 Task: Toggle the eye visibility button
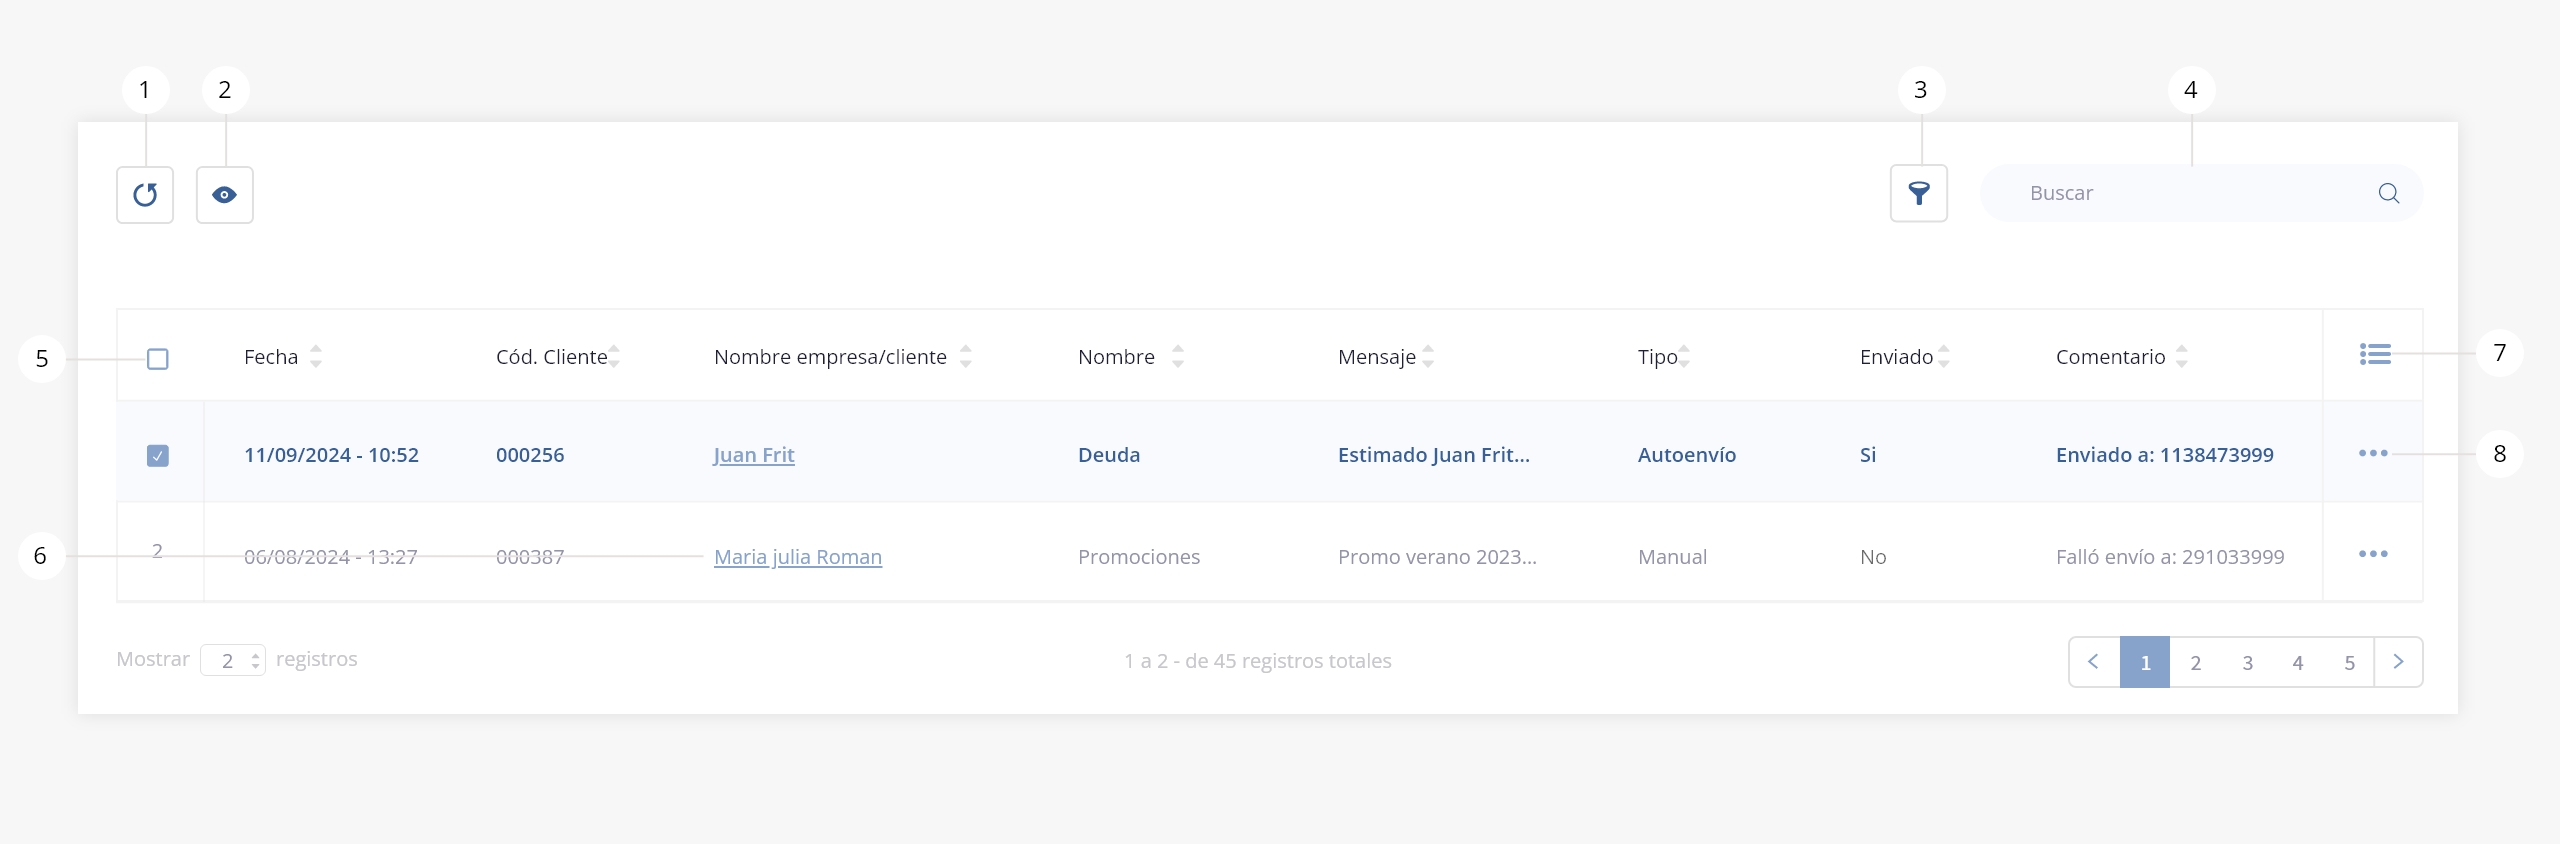[225, 195]
